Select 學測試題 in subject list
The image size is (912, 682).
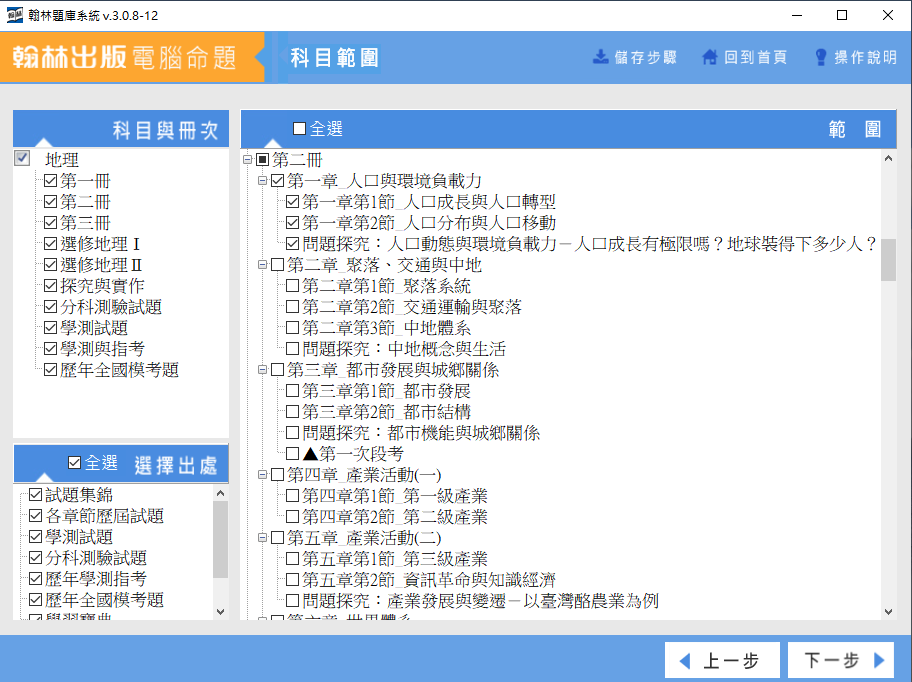(x=94, y=327)
